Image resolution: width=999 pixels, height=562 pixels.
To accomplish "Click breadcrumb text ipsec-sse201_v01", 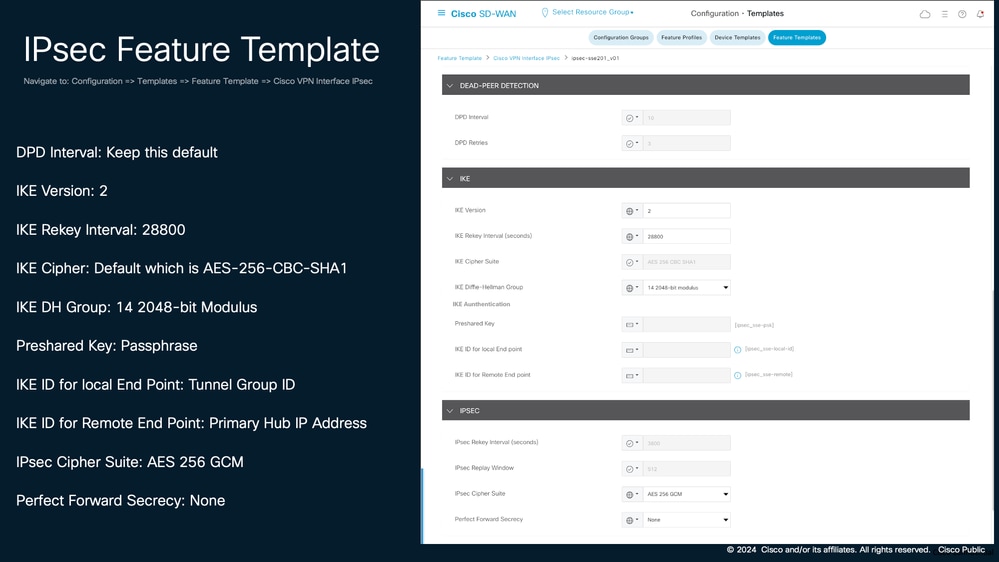I will pyautogui.click(x=595, y=58).
